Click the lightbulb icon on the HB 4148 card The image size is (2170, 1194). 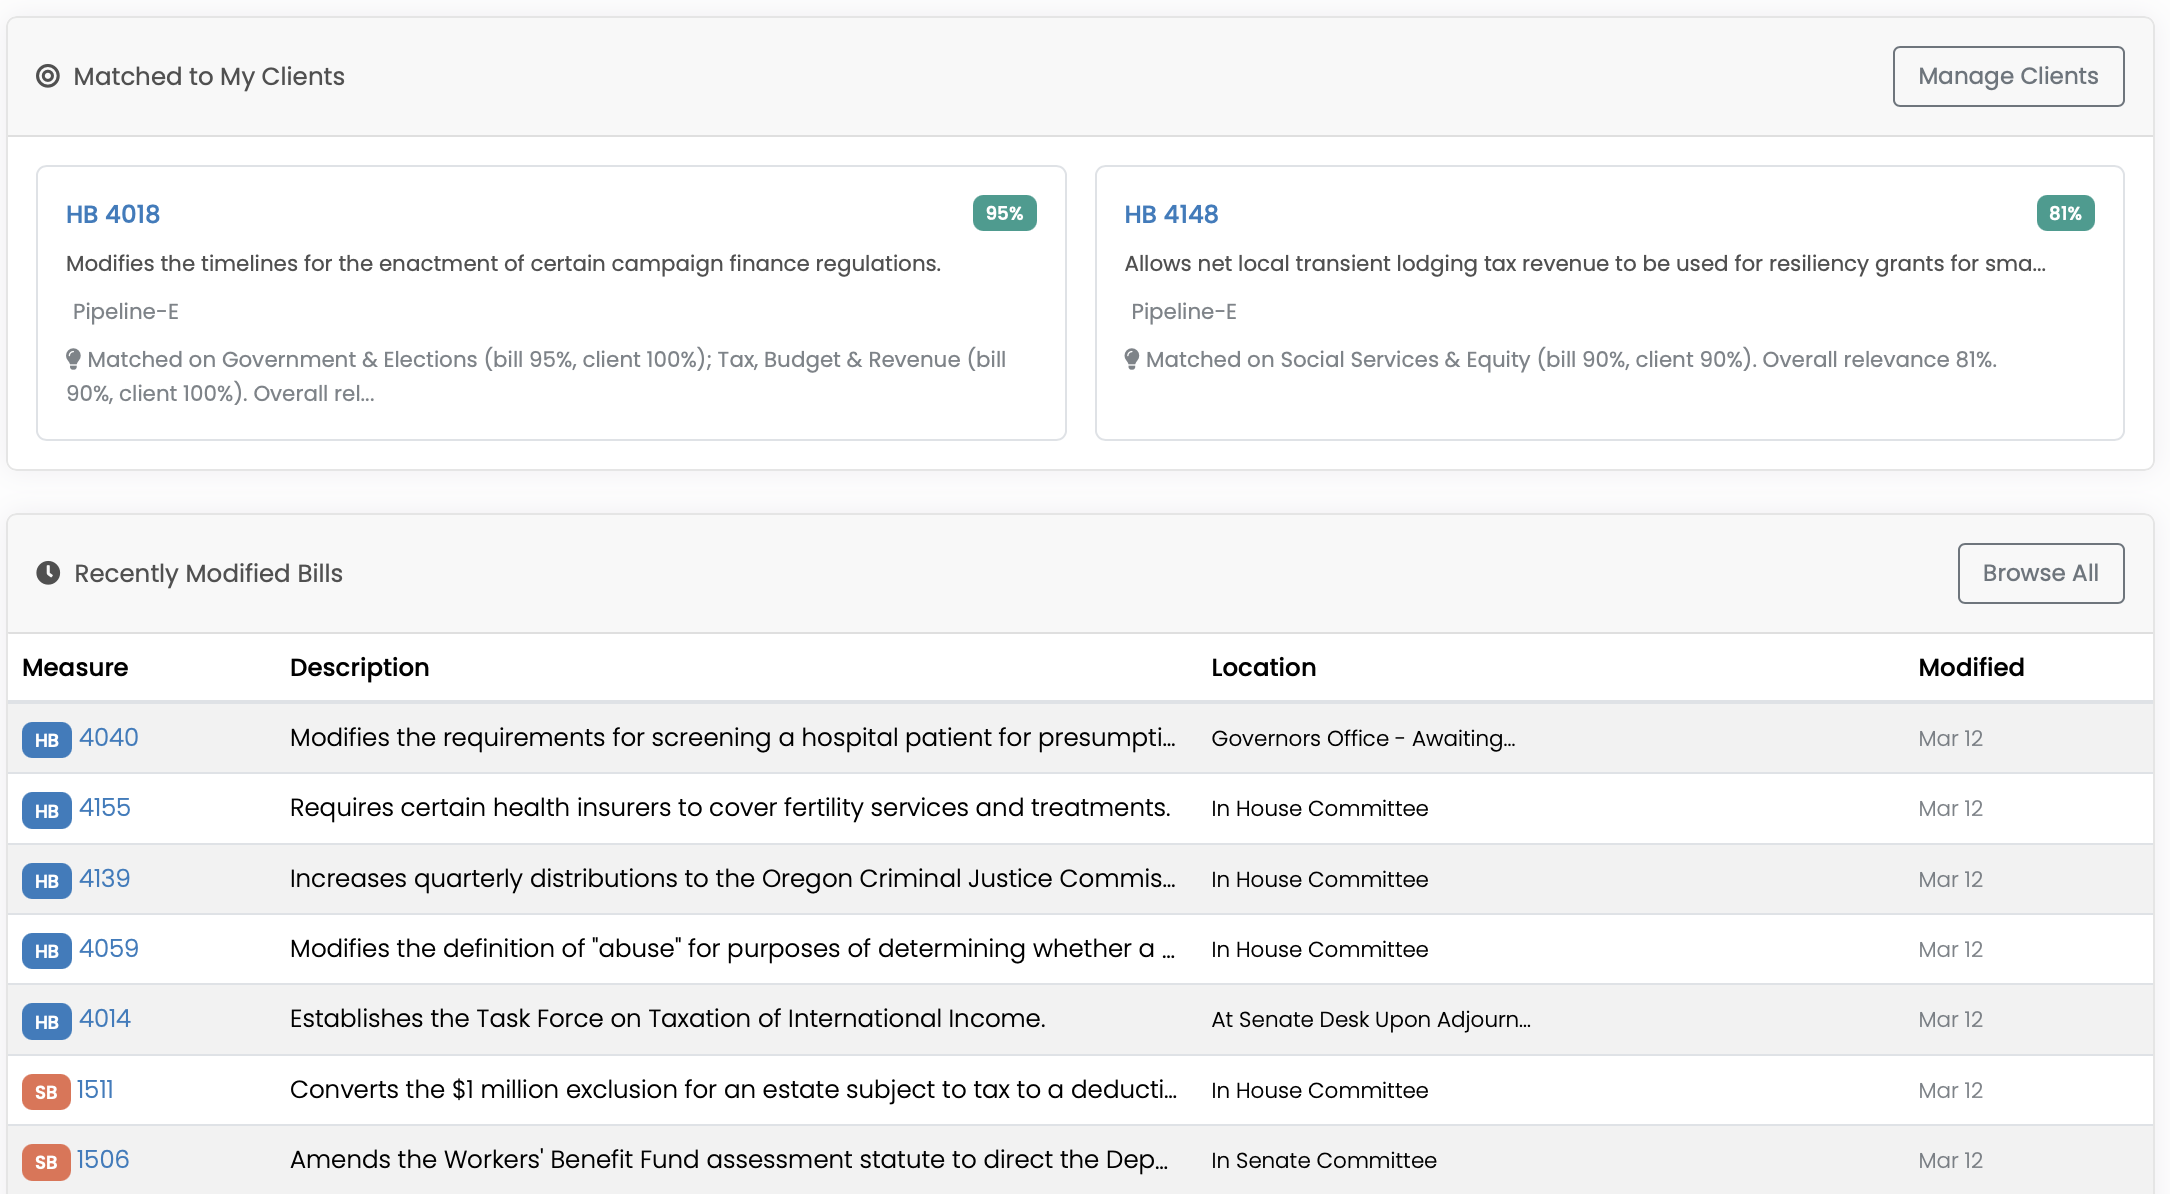pyautogui.click(x=1133, y=359)
